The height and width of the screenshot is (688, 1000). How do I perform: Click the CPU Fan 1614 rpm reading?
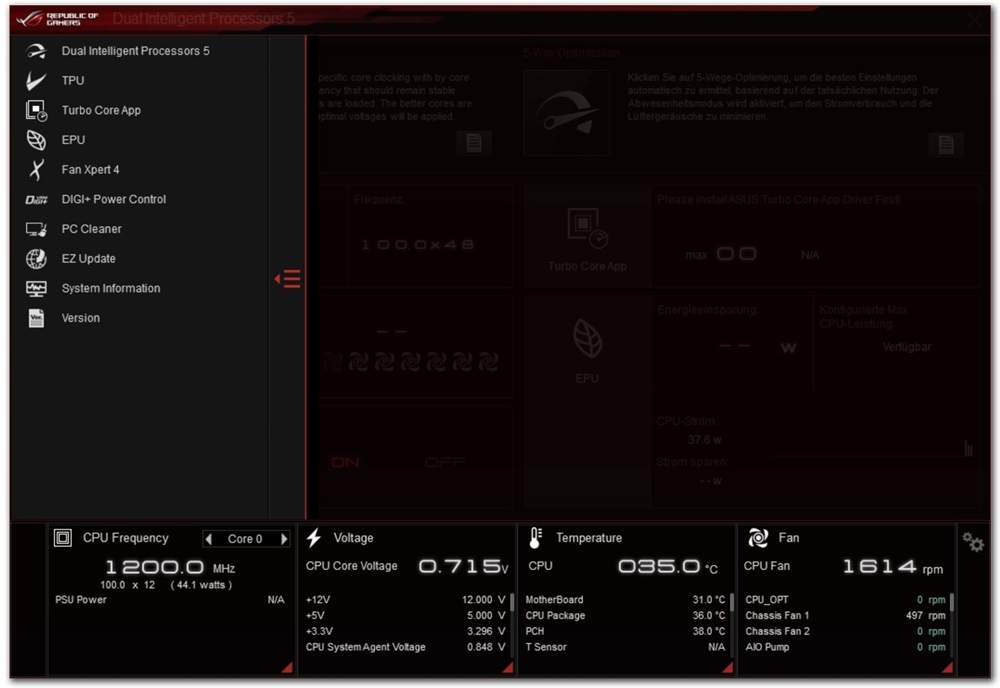pos(893,566)
